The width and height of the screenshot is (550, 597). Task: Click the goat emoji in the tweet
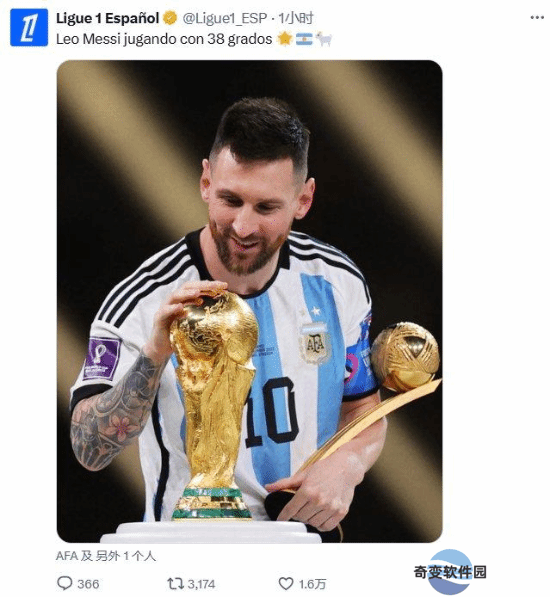[324, 39]
